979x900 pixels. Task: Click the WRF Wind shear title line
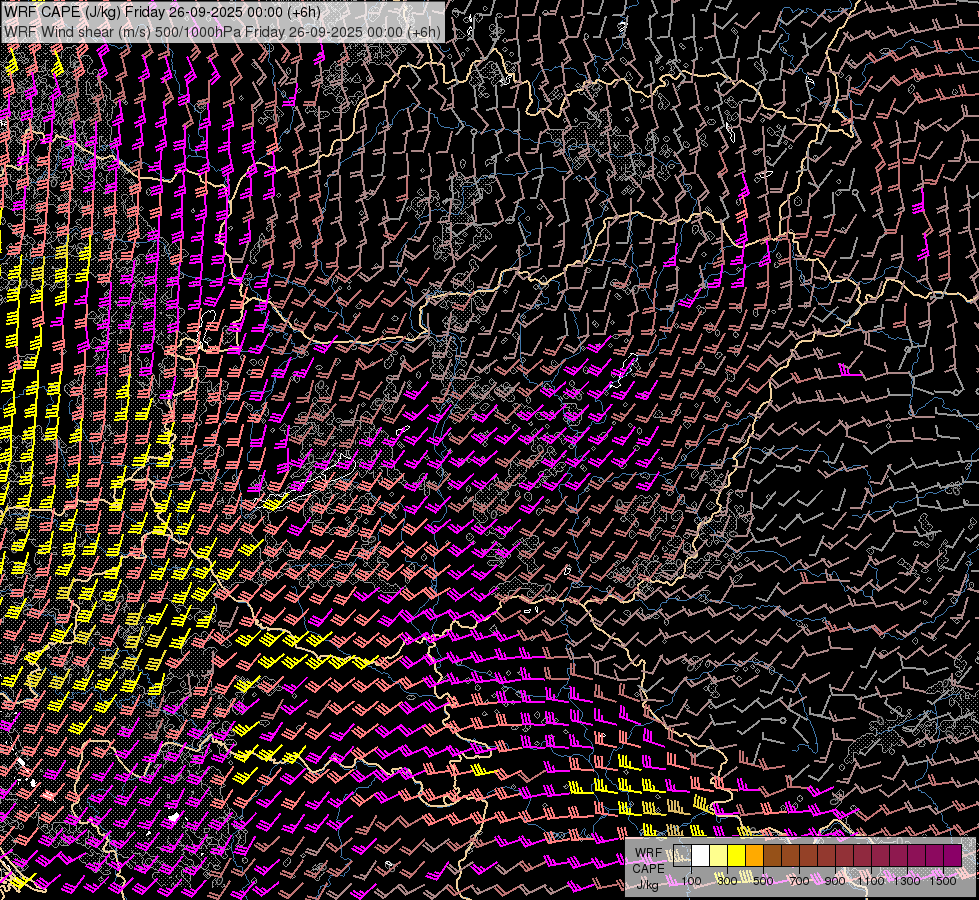coord(222,31)
